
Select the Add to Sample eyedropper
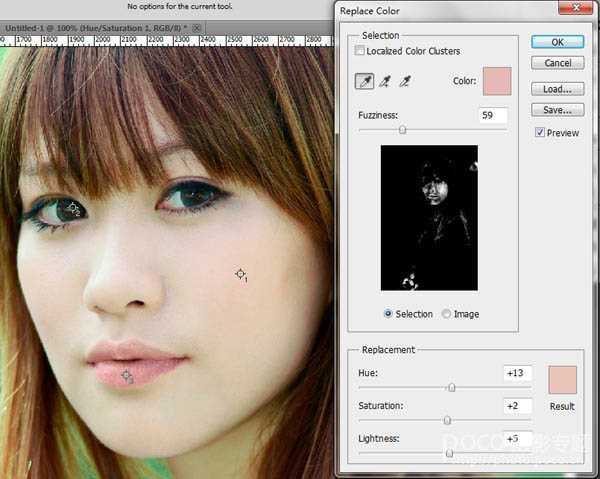pyautogui.click(x=385, y=82)
